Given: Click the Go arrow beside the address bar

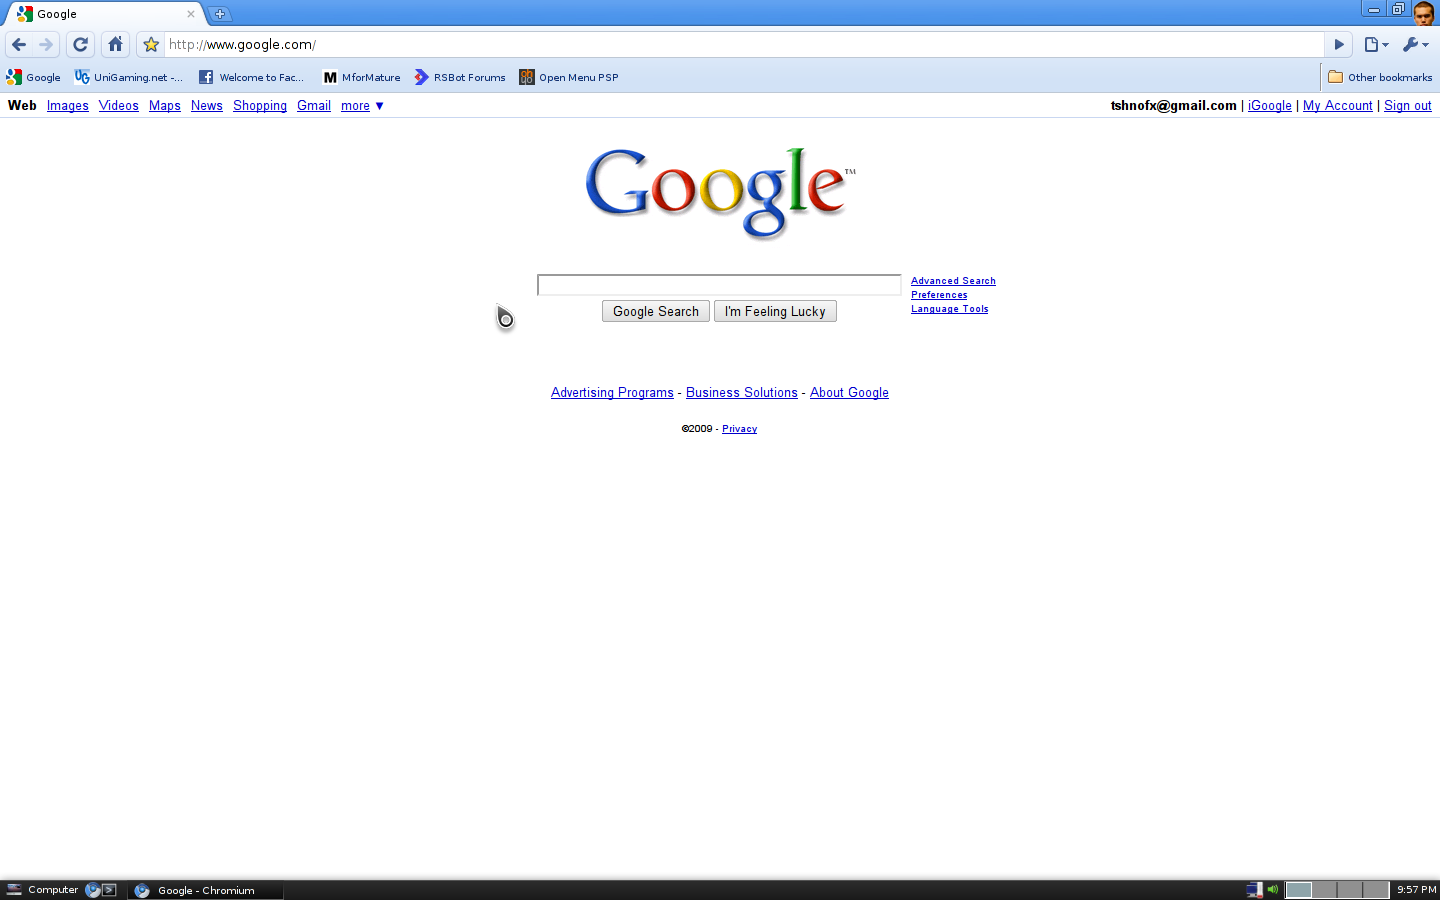Looking at the screenshot, I should (x=1339, y=44).
